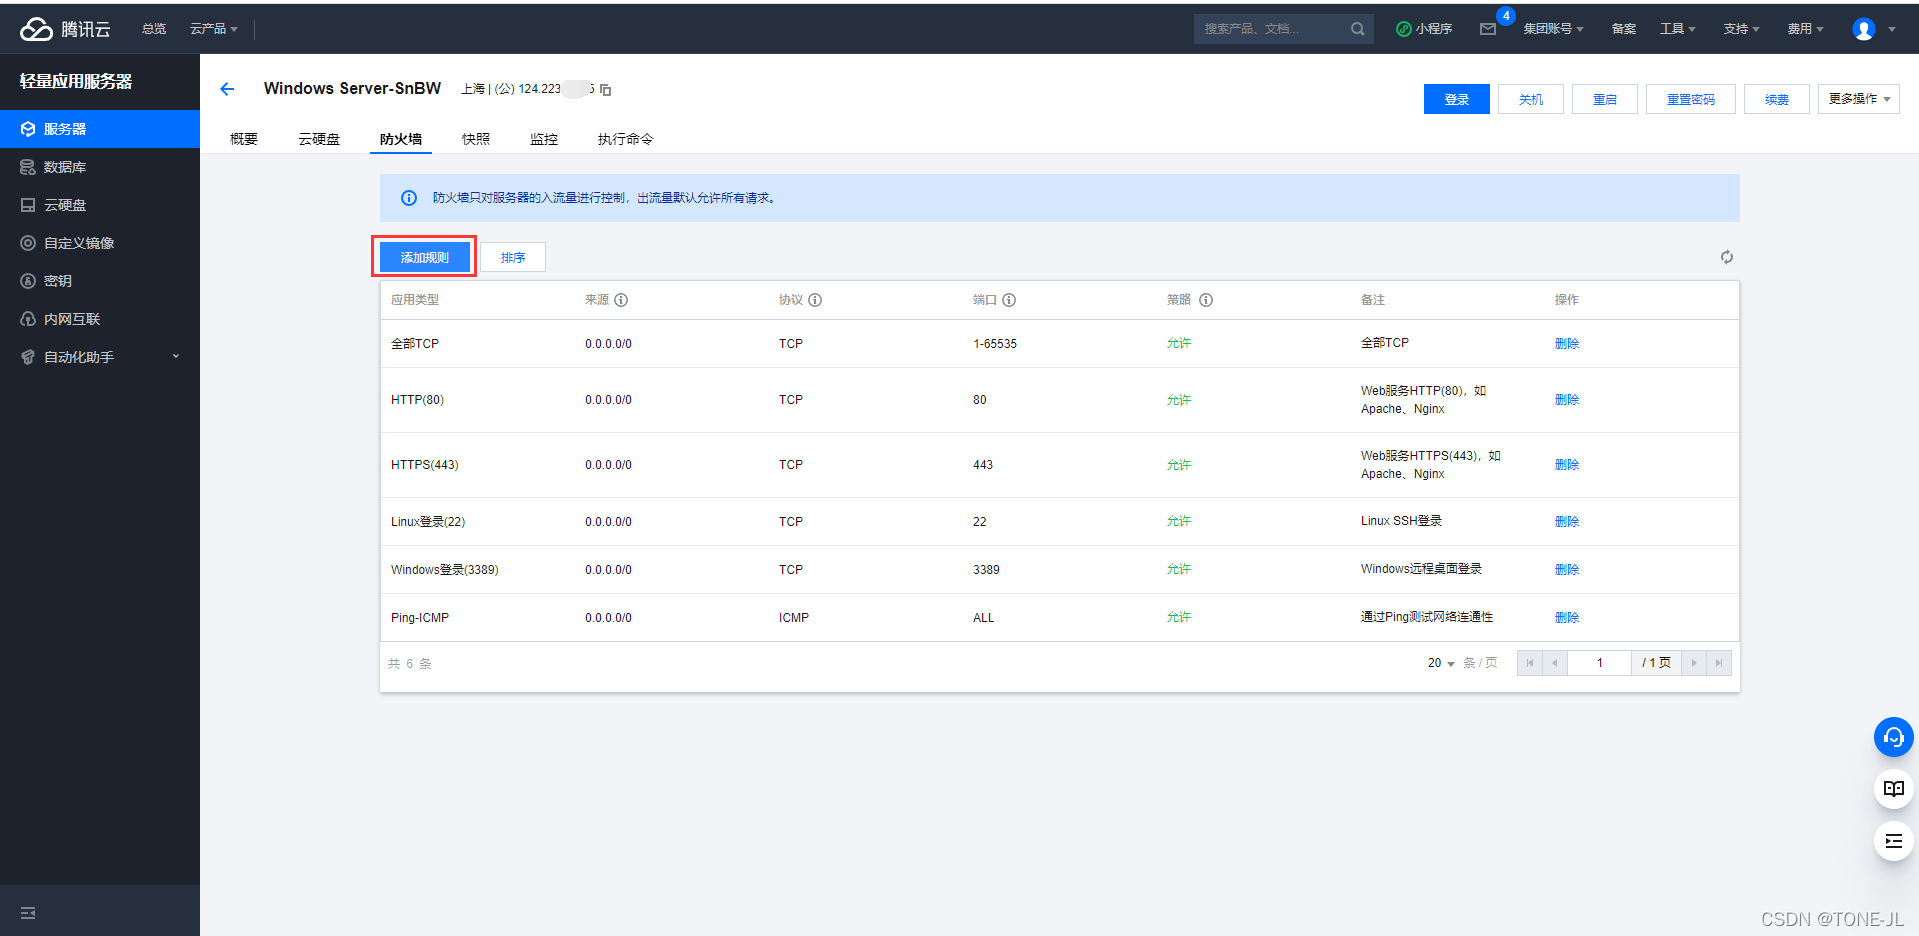The image size is (1919, 936).
Task: Click port value 1-65535
Action: tap(995, 344)
